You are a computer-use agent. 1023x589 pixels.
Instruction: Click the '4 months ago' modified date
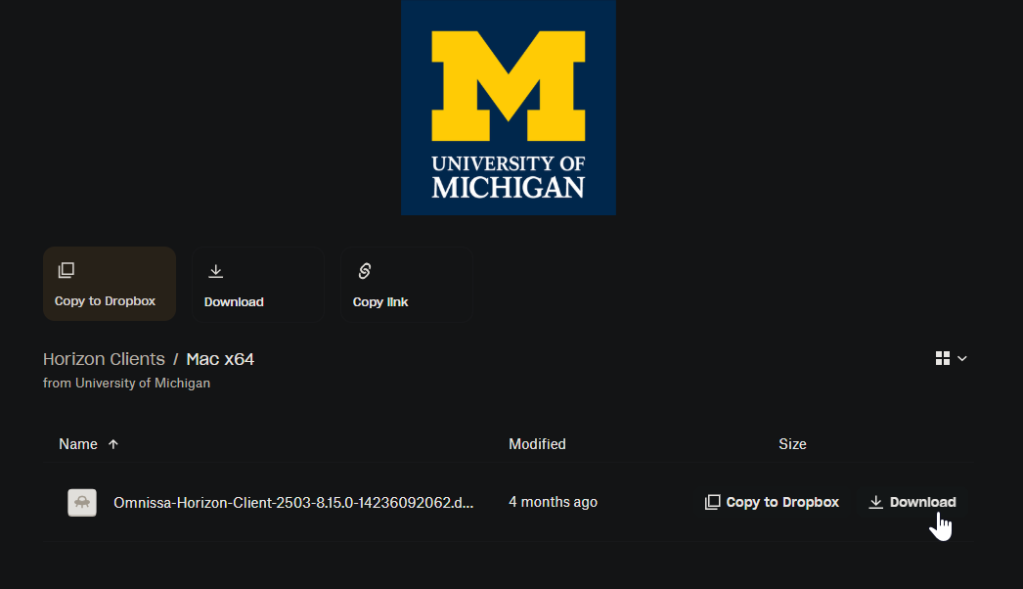tap(552, 502)
